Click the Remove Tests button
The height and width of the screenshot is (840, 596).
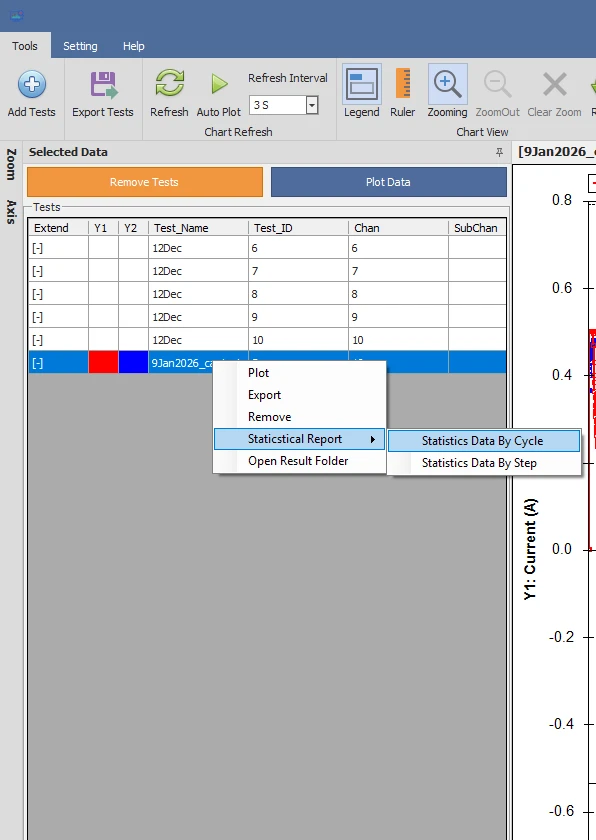click(x=145, y=182)
